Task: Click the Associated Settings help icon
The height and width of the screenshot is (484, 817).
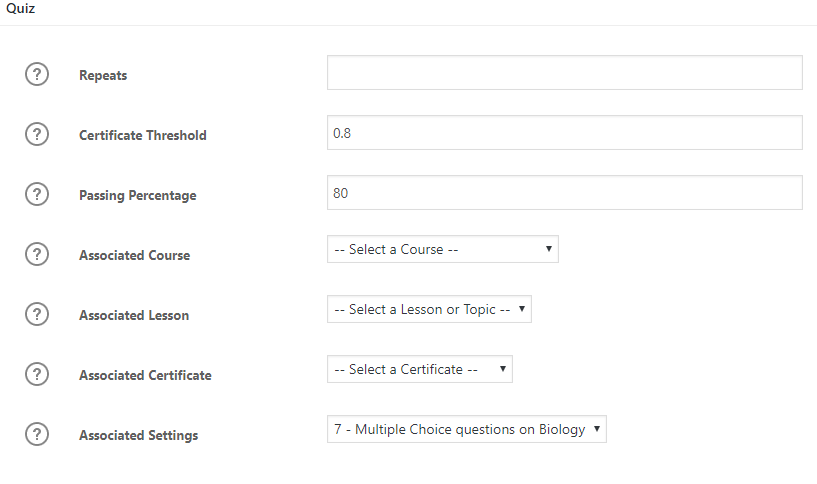Action: tap(37, 433)
